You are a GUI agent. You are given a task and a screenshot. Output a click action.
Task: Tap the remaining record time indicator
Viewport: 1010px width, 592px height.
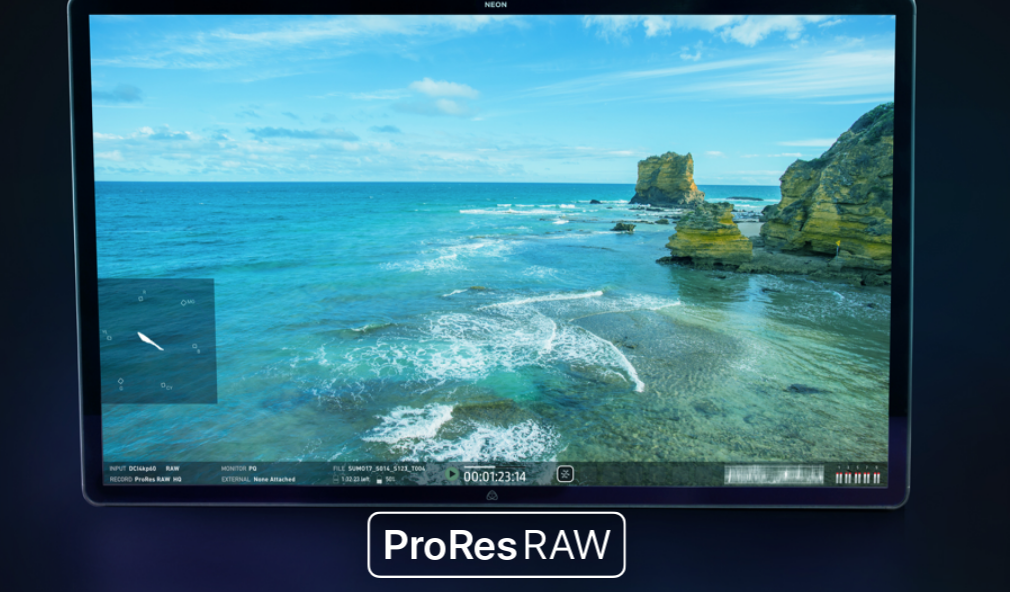pos(355,479)
